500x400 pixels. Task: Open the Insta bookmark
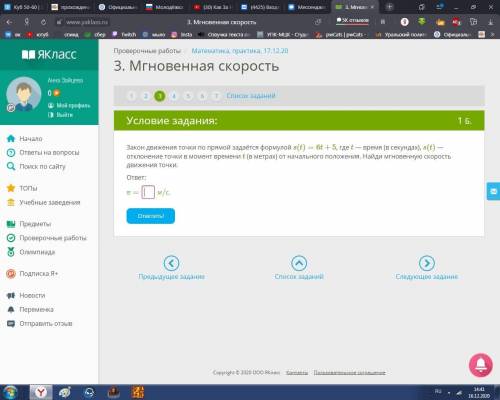coord(182,34)
